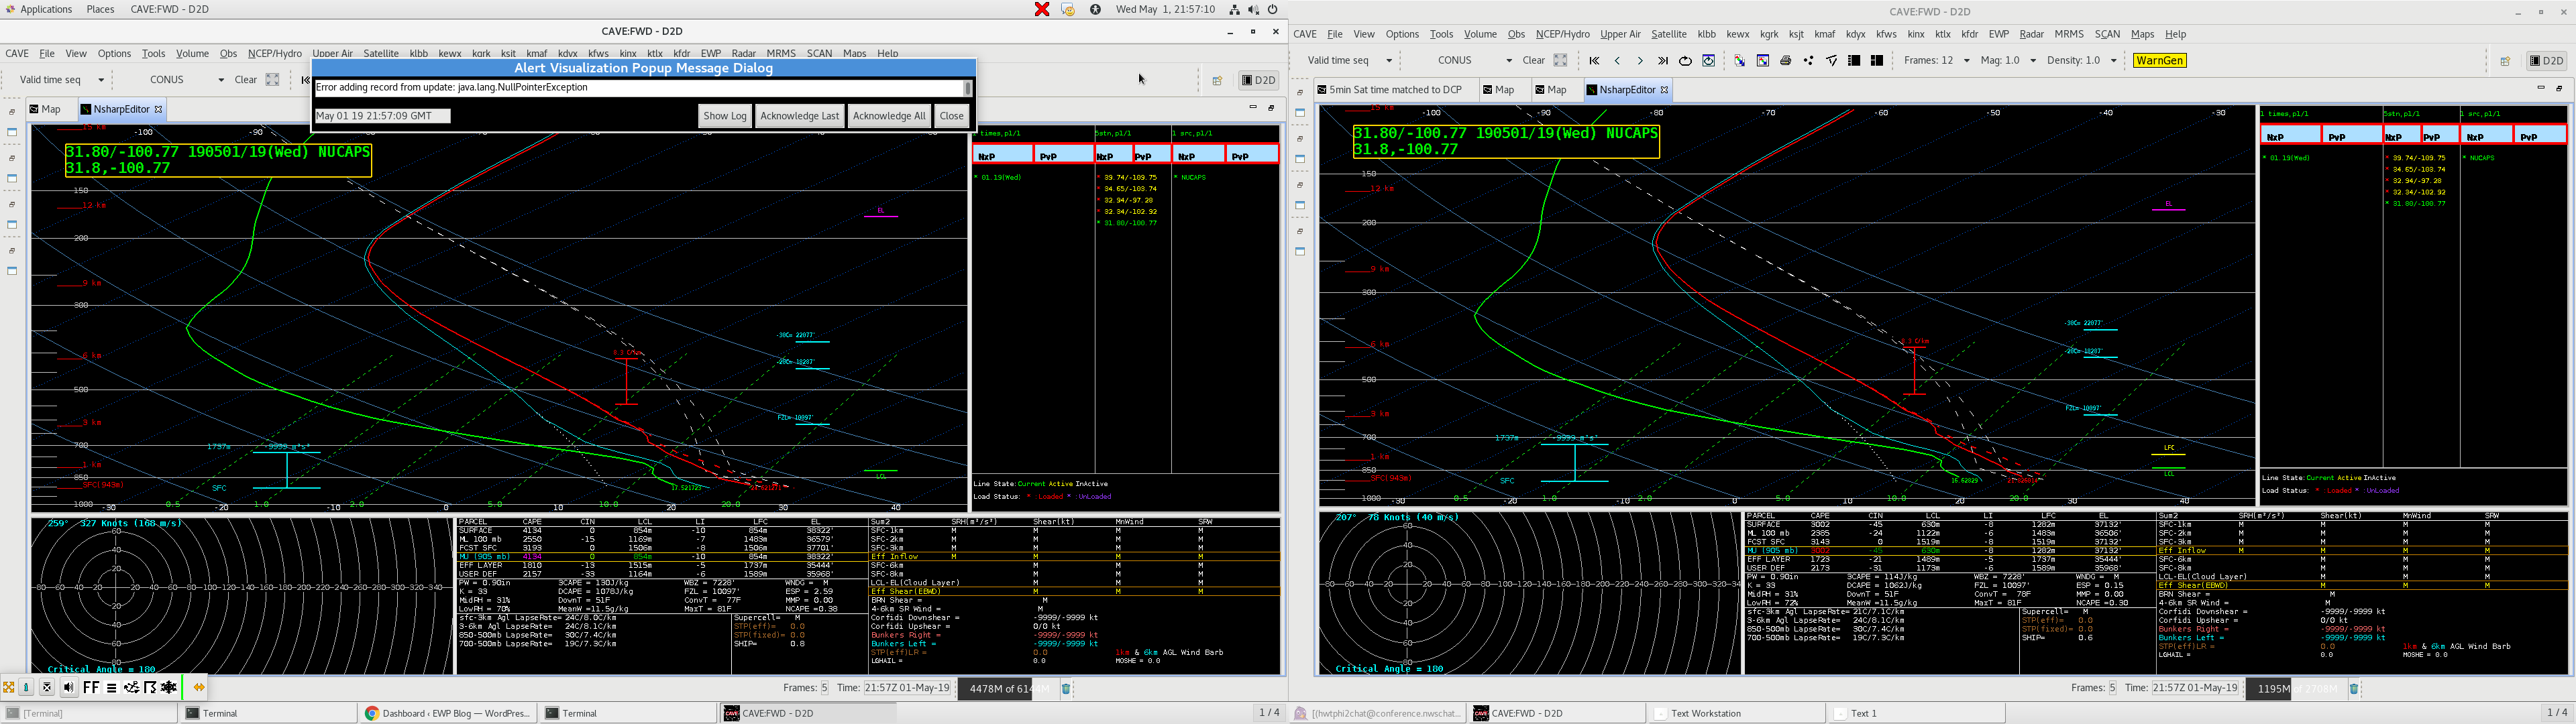Click garbage collection trash icon beside 1195M
The width and height of the screenshot is (2576, 724).
pos(2354,688)
